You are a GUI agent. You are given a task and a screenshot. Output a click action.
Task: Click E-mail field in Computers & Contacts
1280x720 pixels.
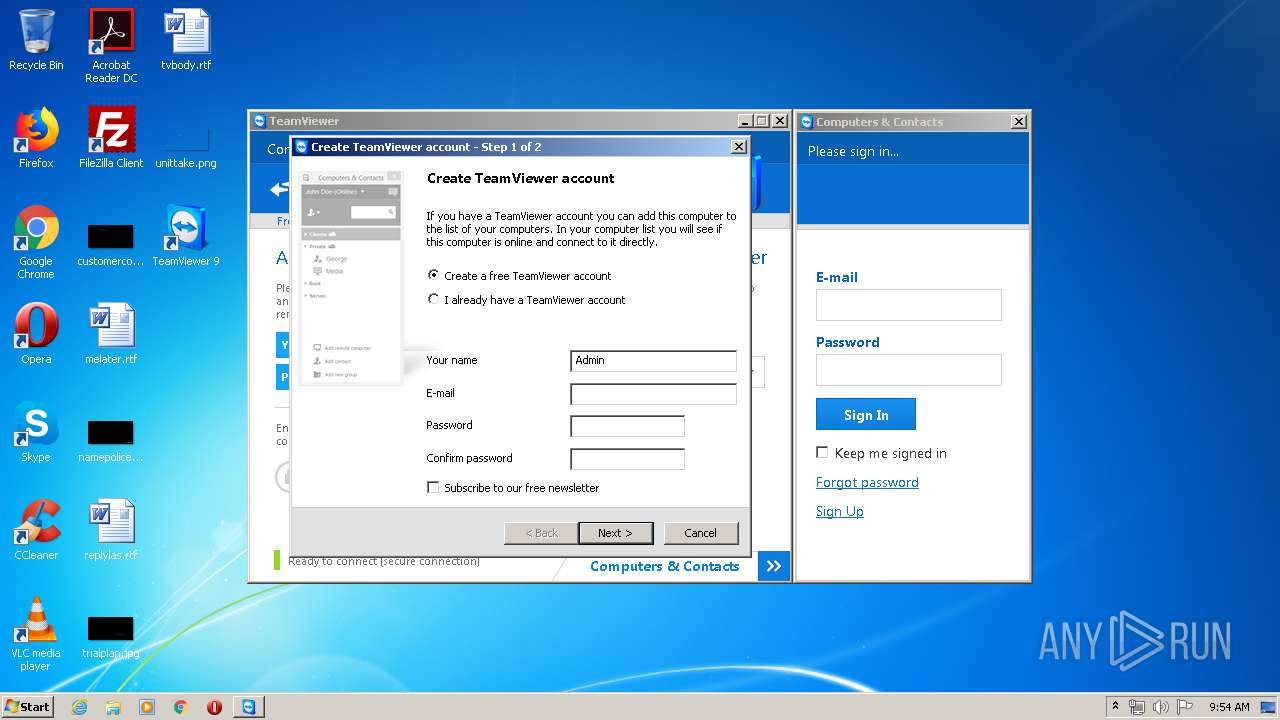tap(908, 305)
